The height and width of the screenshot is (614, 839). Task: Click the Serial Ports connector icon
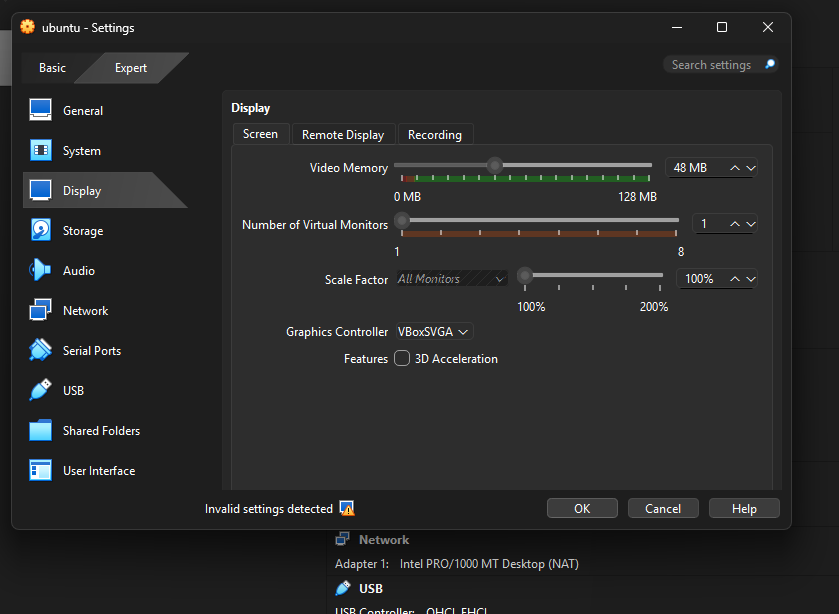(x=41, y=350)
